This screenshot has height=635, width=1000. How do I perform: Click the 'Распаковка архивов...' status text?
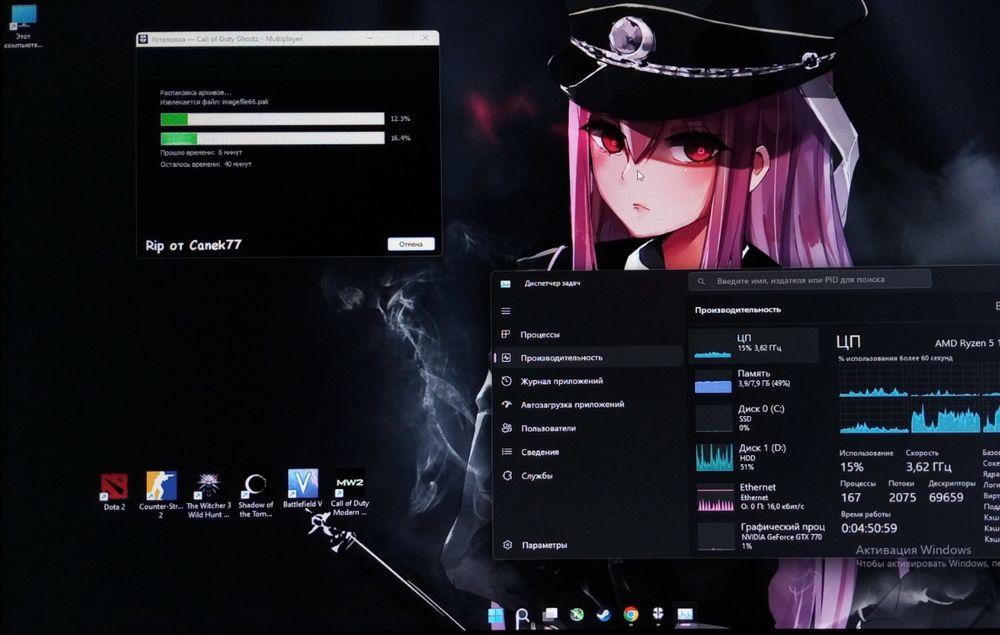coord(196,92)
